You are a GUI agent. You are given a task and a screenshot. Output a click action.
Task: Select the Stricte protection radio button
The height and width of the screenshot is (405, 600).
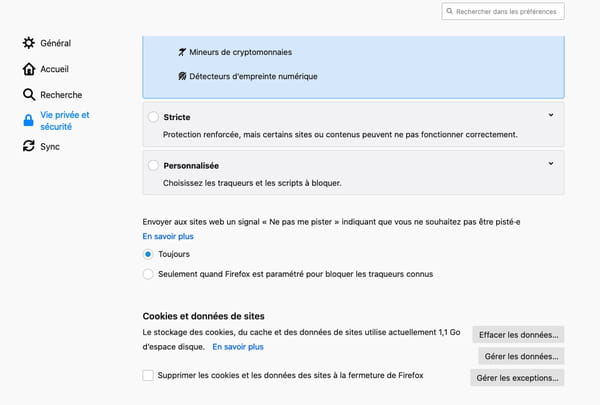coord(153,117)
